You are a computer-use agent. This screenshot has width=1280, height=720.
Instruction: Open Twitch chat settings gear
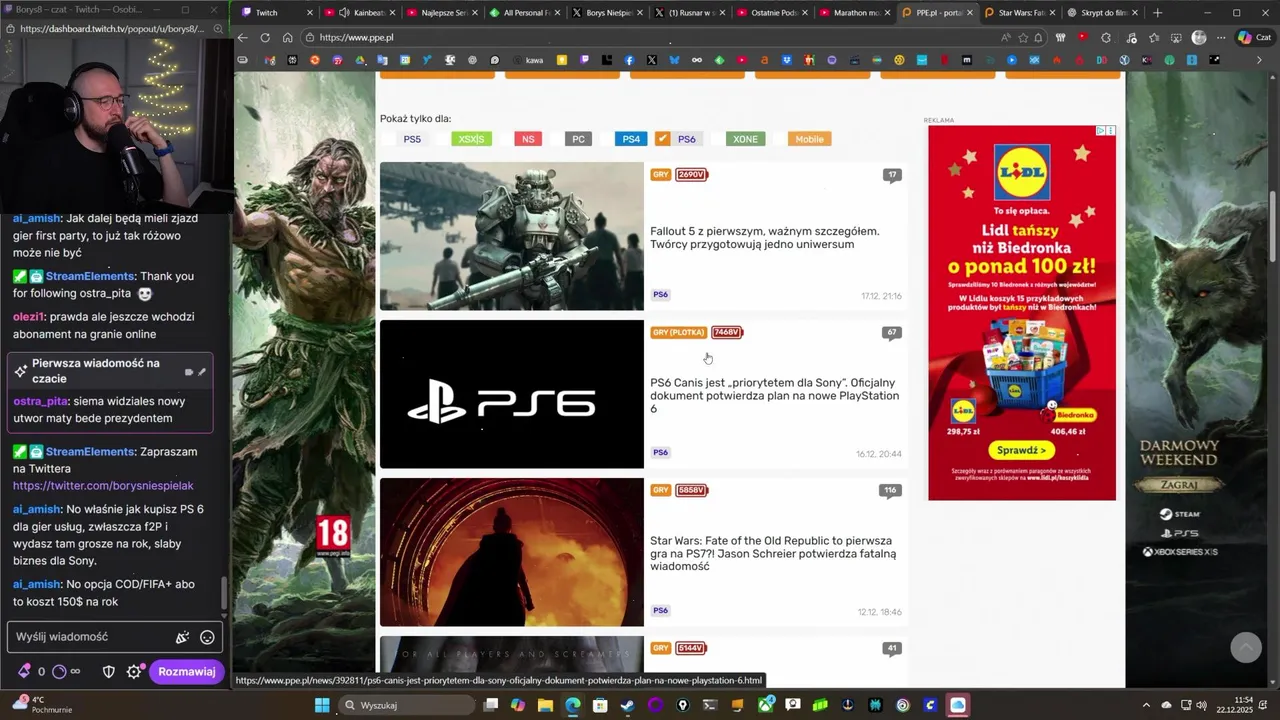(x=134, y=672)
